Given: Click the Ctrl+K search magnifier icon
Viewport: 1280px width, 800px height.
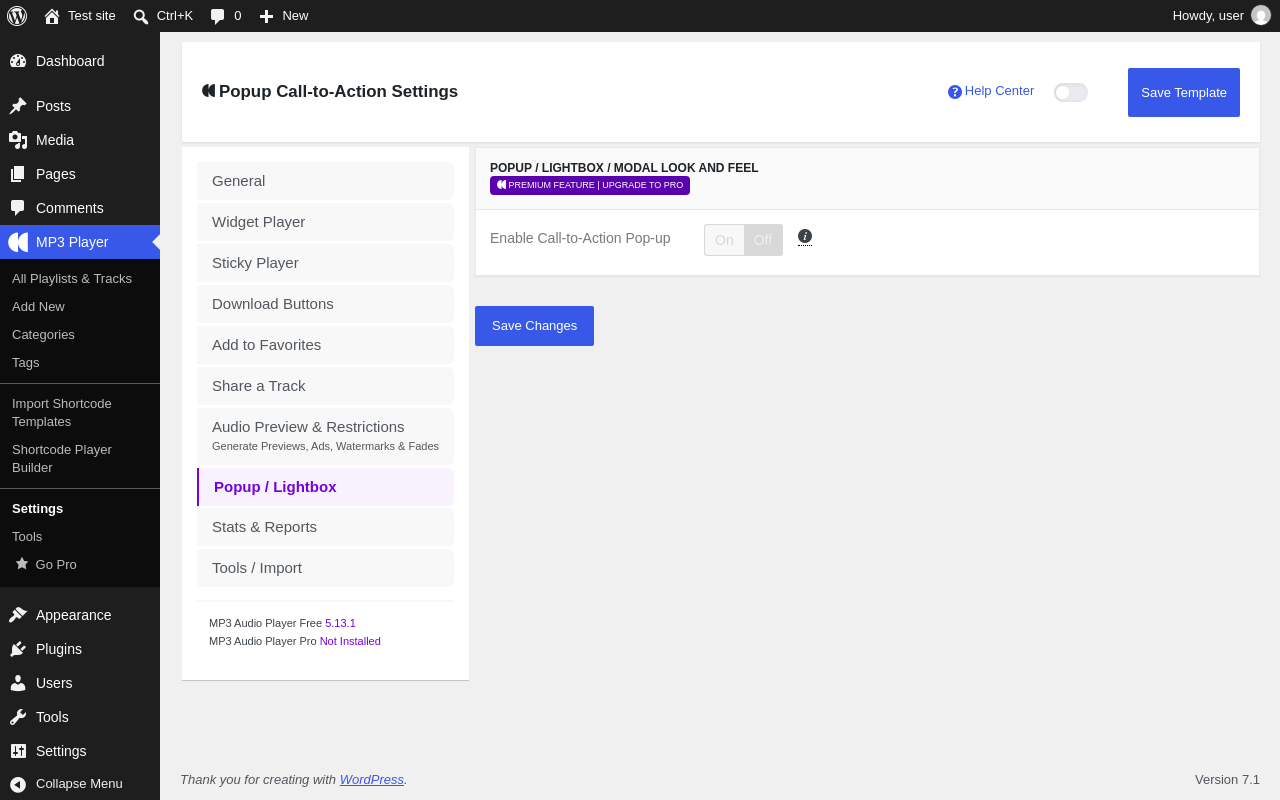Looking at the screenshot, I should pyautogui.click(x=141, y=16).
